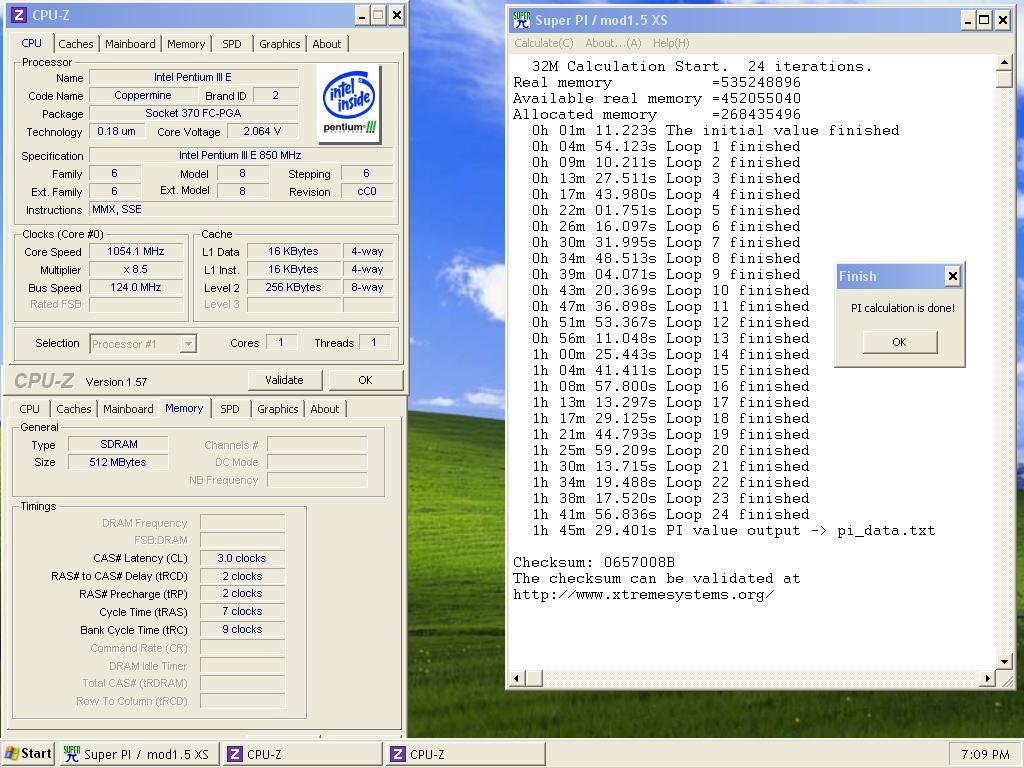Image resolution: width=1024 pixels, height=768 pixels.
Task: Click the Loop 24 finished line
Action: 671,515
